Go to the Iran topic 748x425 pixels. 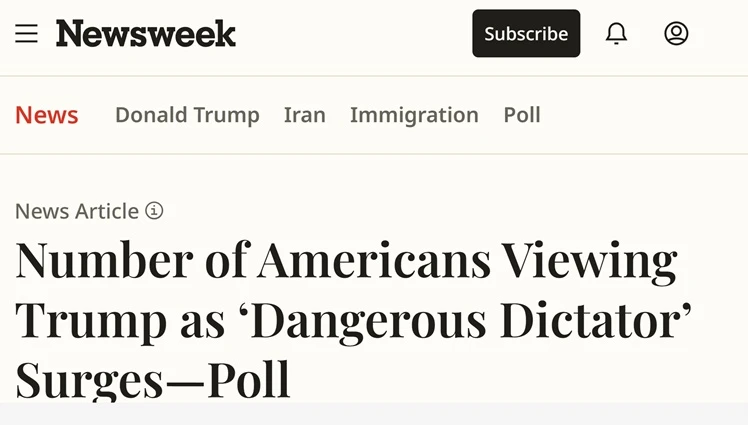pyautogui.click(x=304, y=115)
